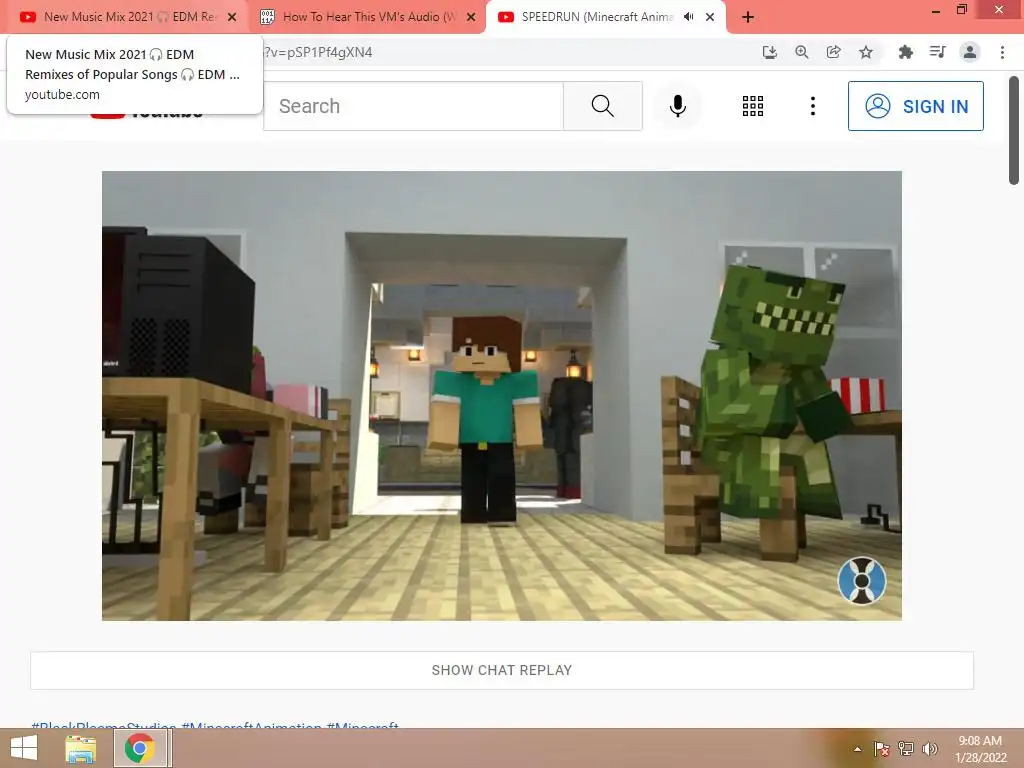
Task: Open YouTube settings three-dot menu
Action: pyautogui.click(x=812, y=106)
